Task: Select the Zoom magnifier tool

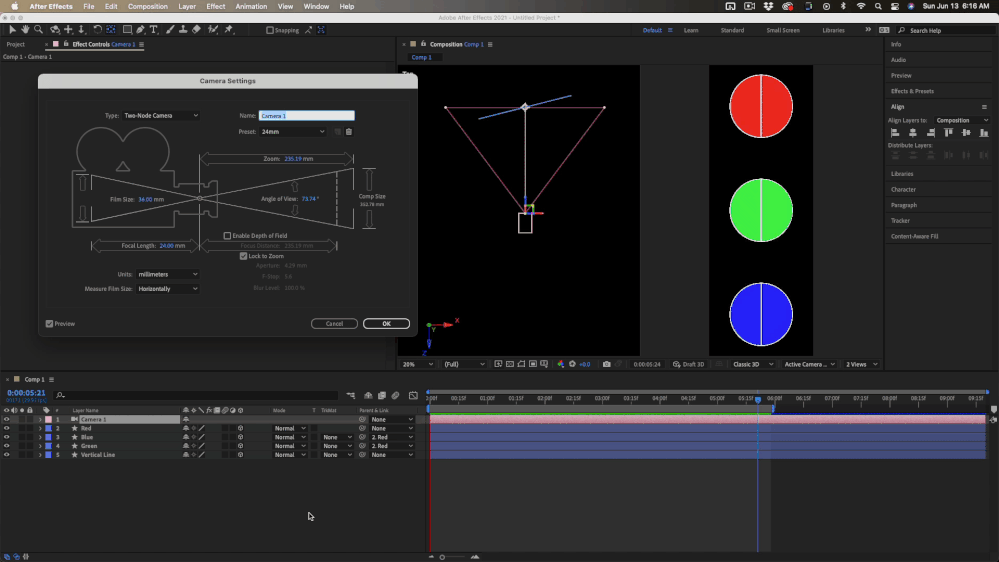Action: (x=38, y=30)
